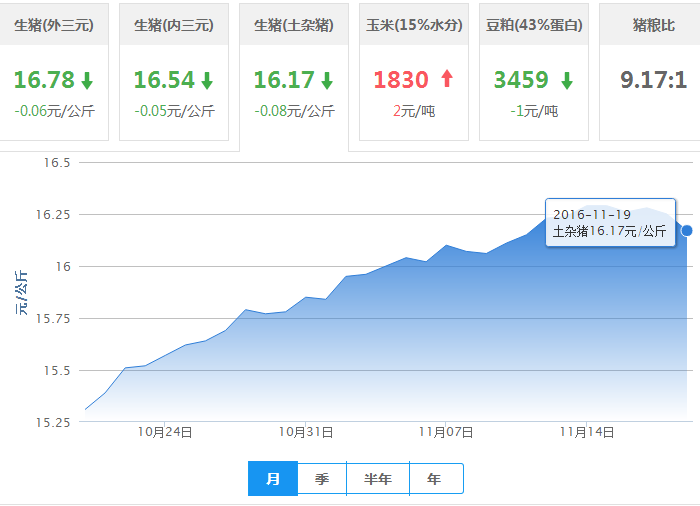Select the 月 monthly range button
The image size is (700, 506).
coord(273,479)
